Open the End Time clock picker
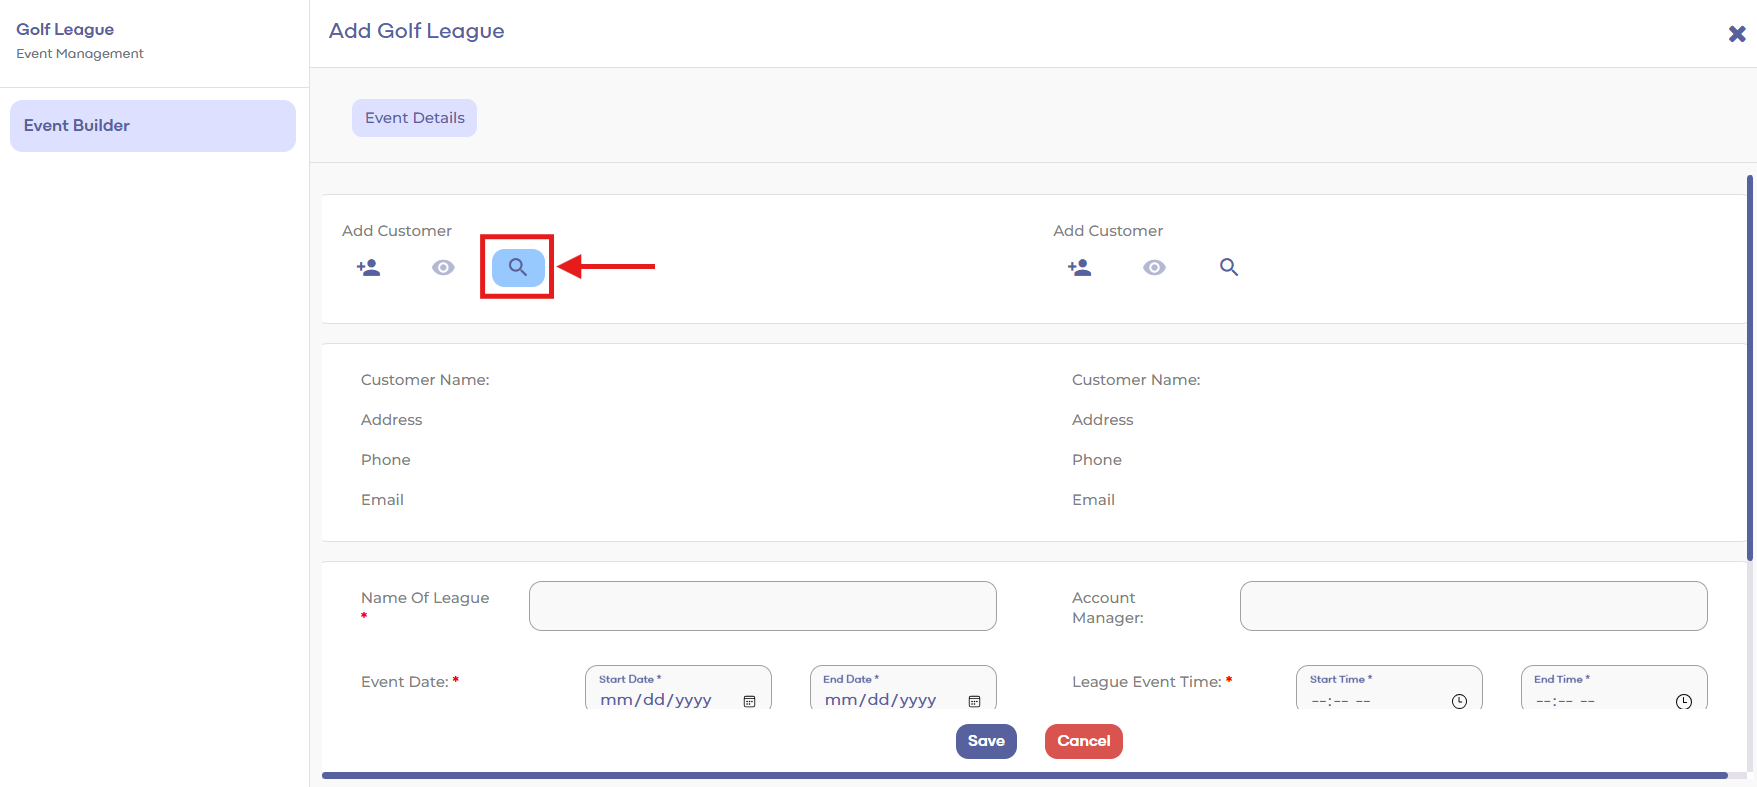 pyautogui.click(x=1684, y=701)
